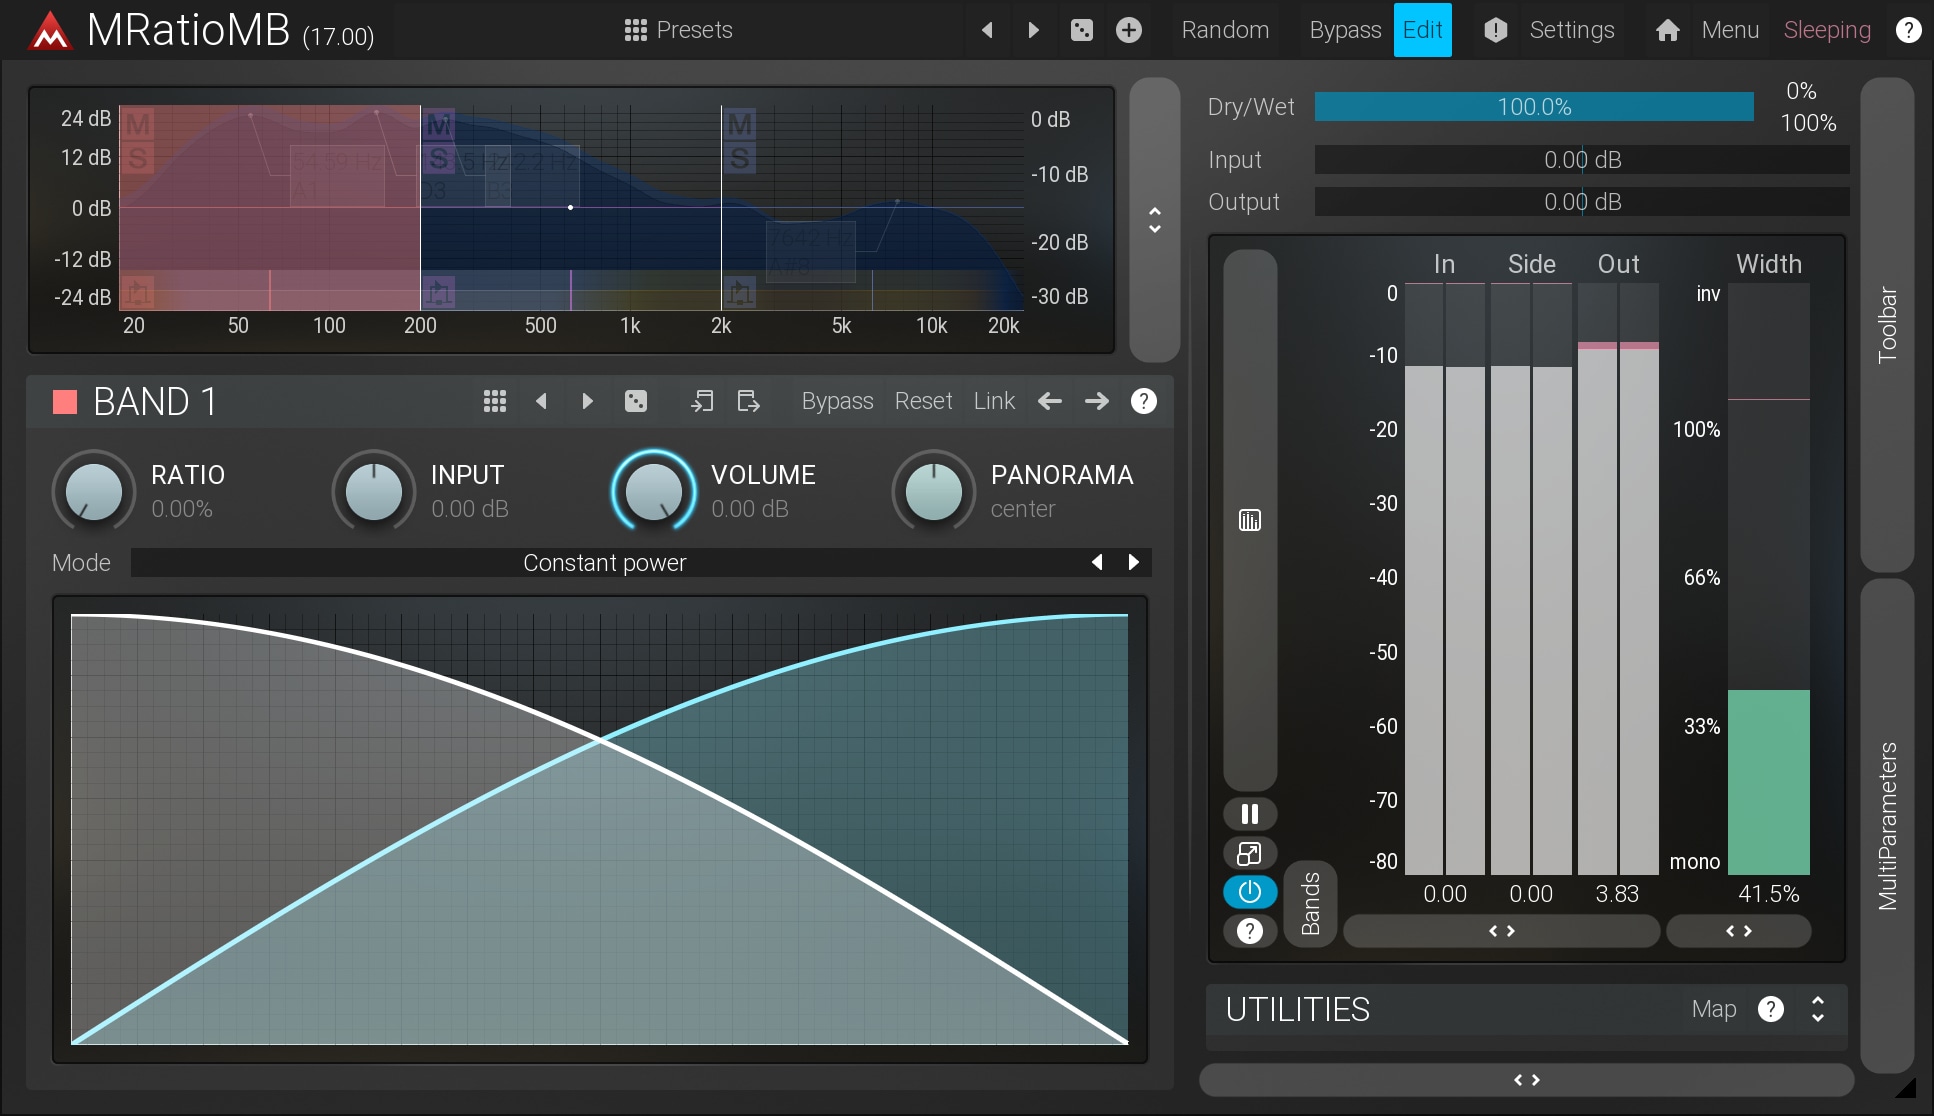The width and height of the screenshot is (1934, 1116).
Task: Click Band 1 paste settings icon
Action: [748, 401]
